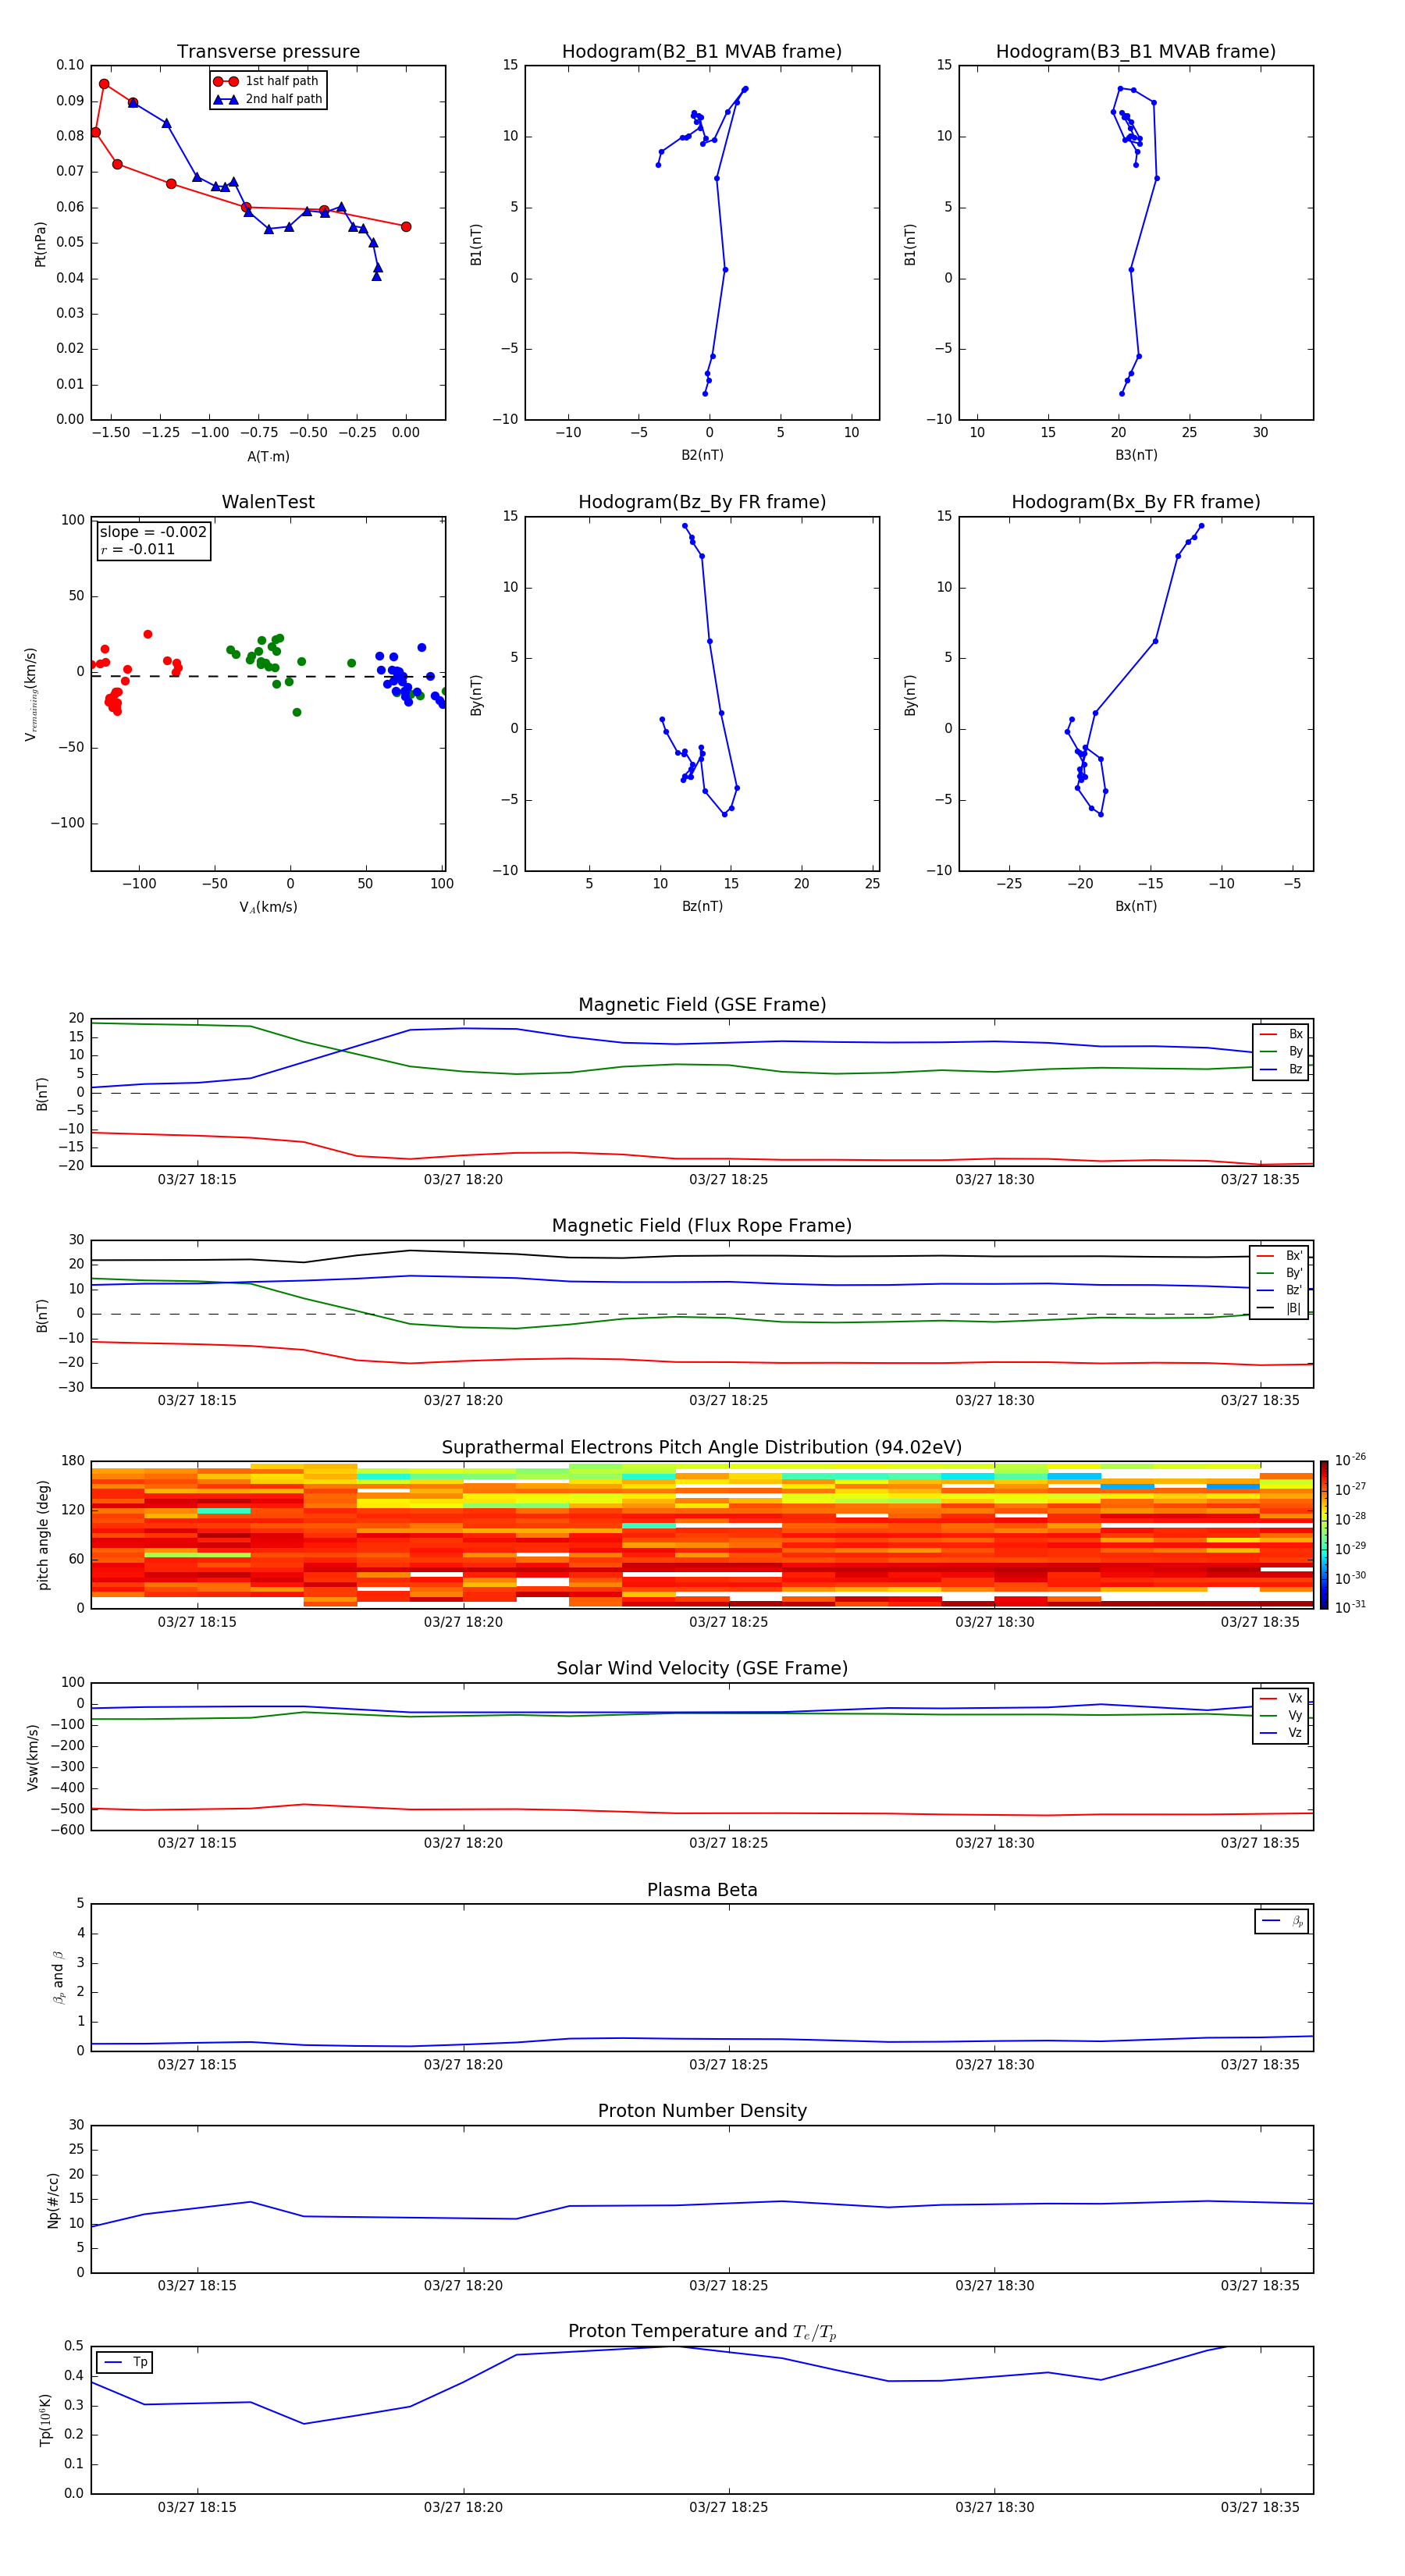Click the "Np(#/cc)" y-axis label
Screen dimensions: 1405x2576
click(x=53, y=2200)
